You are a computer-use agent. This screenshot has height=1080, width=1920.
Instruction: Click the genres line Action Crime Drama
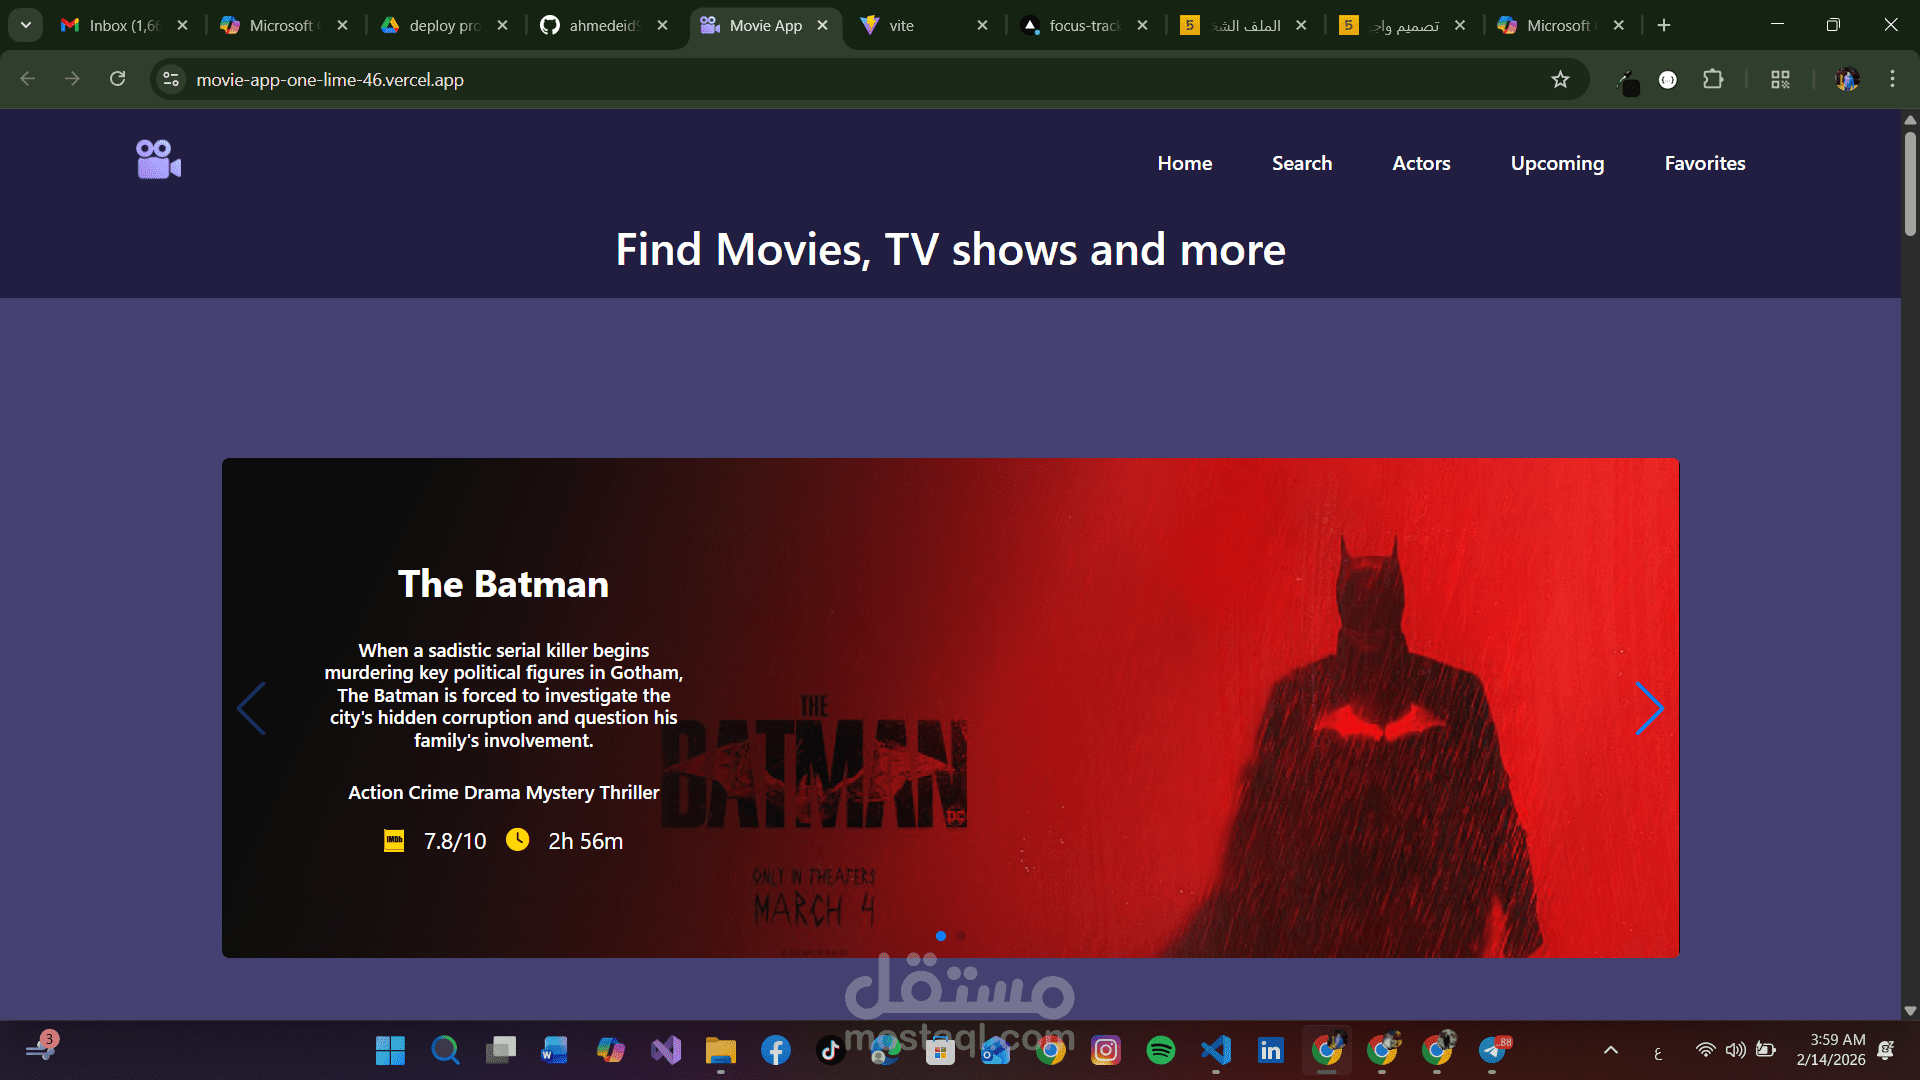click(503, 792)
